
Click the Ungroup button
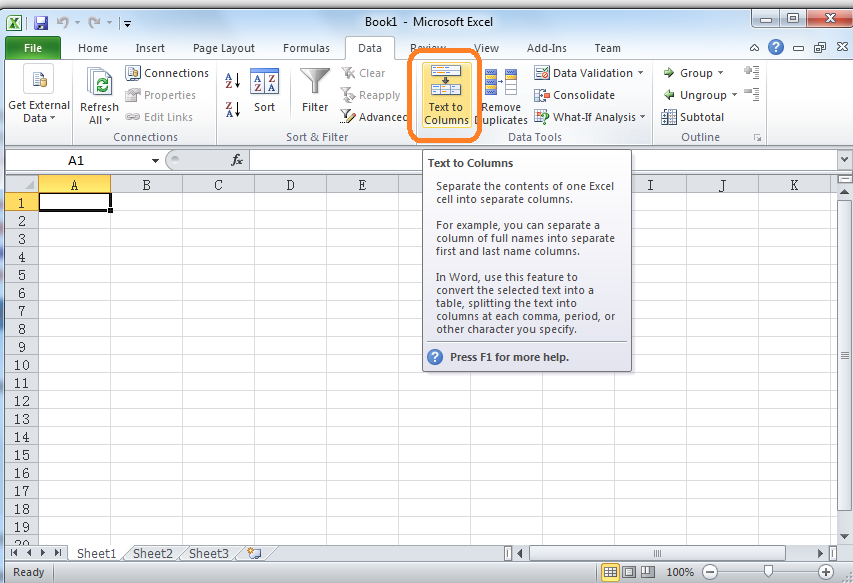pos(695,95)
